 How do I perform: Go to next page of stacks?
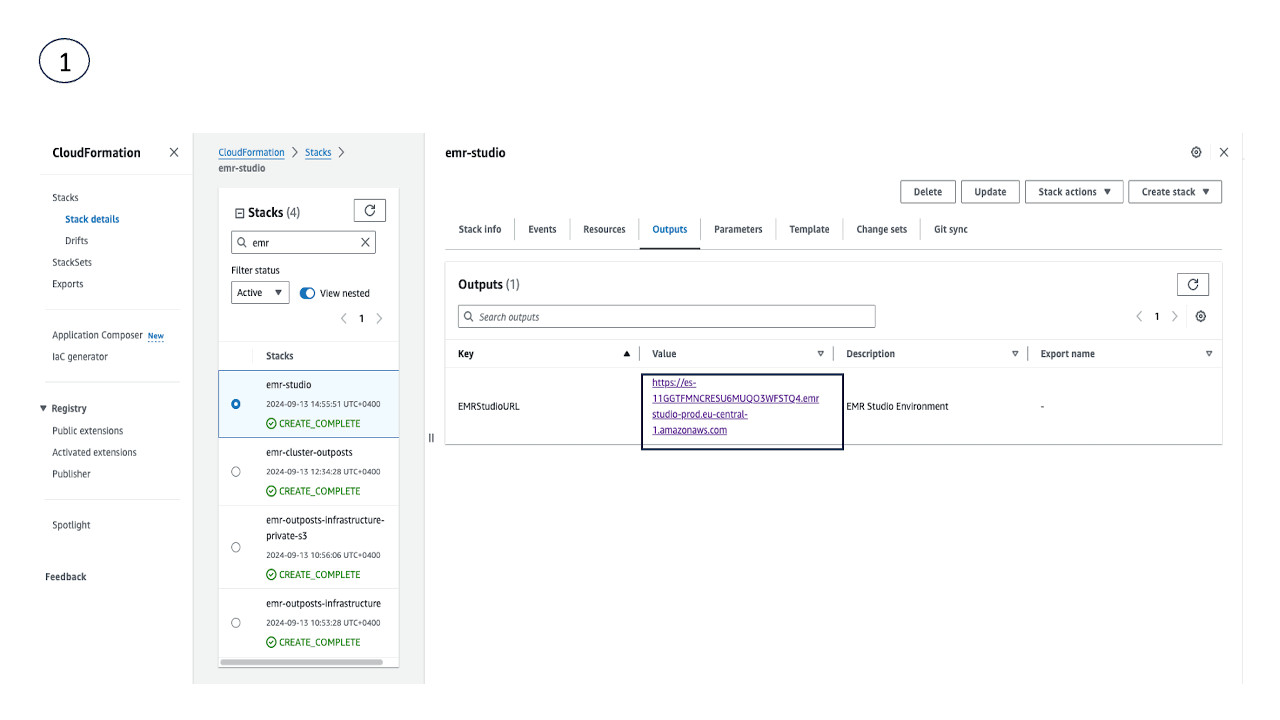pos(379,319)
